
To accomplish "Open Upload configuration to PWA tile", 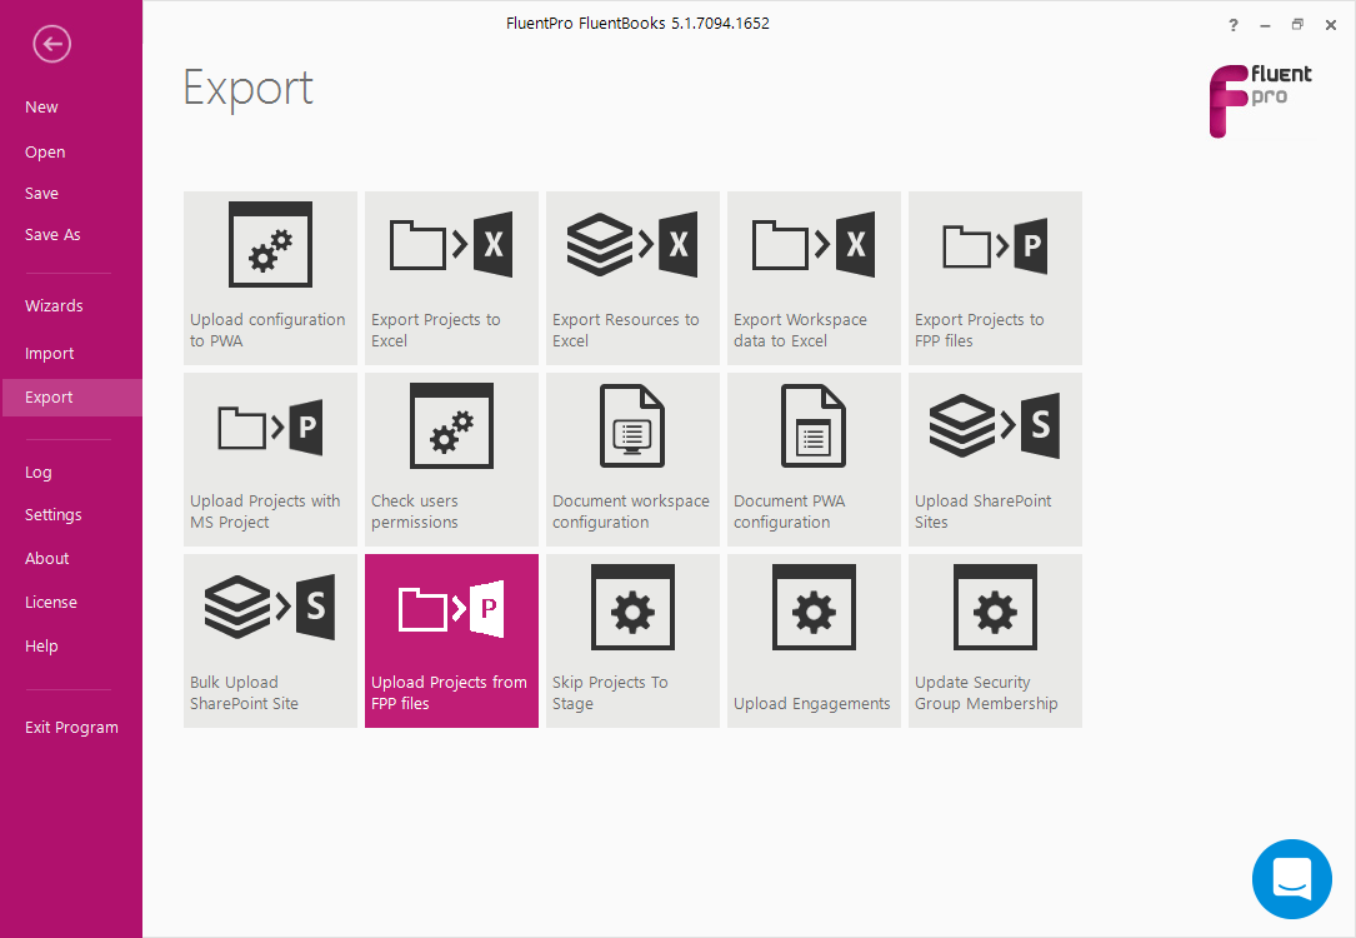I will click(270, 278).
